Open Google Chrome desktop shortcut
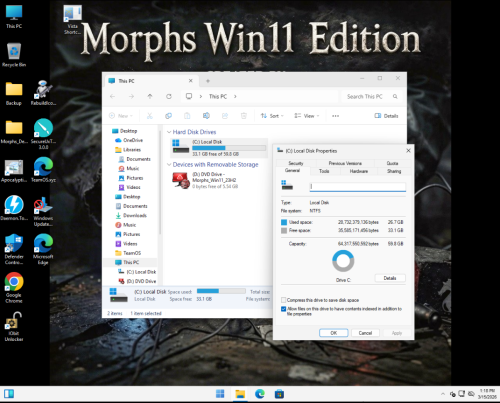500x403 pixels. [x=14, y=287]
